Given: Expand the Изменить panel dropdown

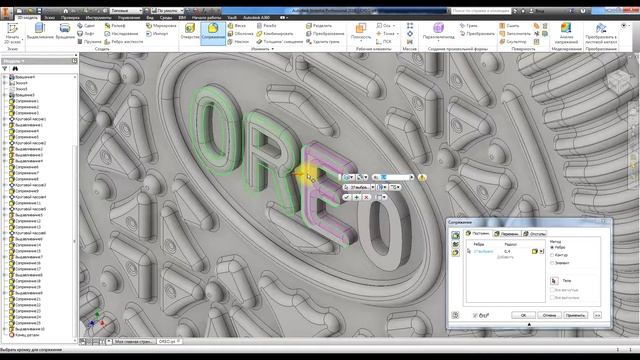Looking at the screenshot, I should [273, 49].
